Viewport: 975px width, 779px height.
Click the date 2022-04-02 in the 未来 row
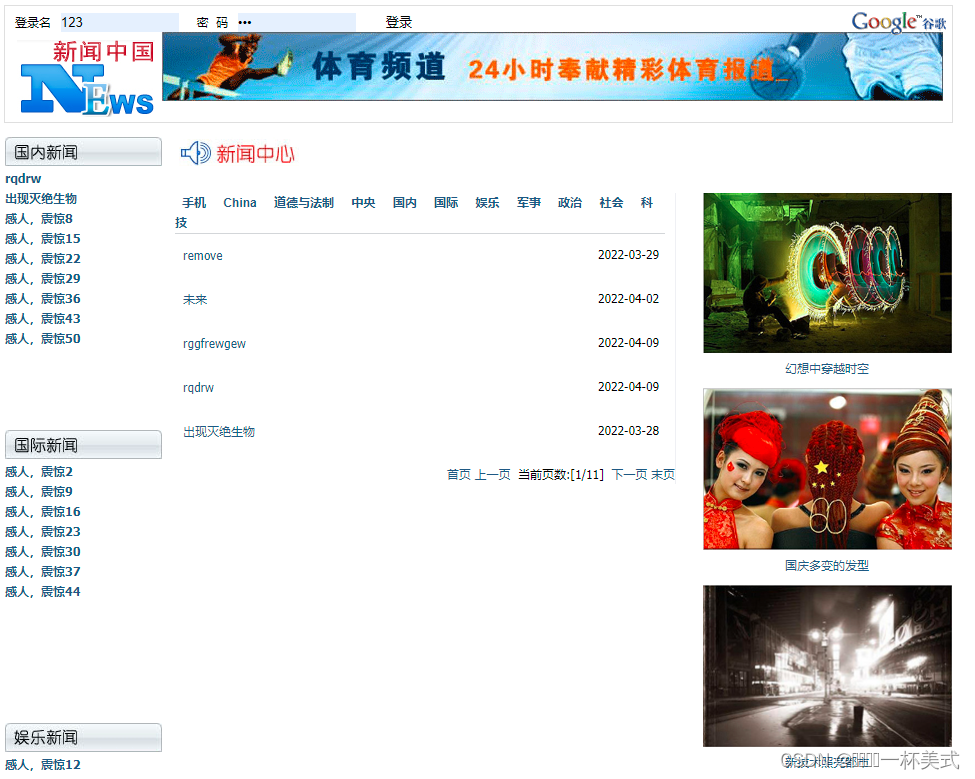tap(628, 299)
